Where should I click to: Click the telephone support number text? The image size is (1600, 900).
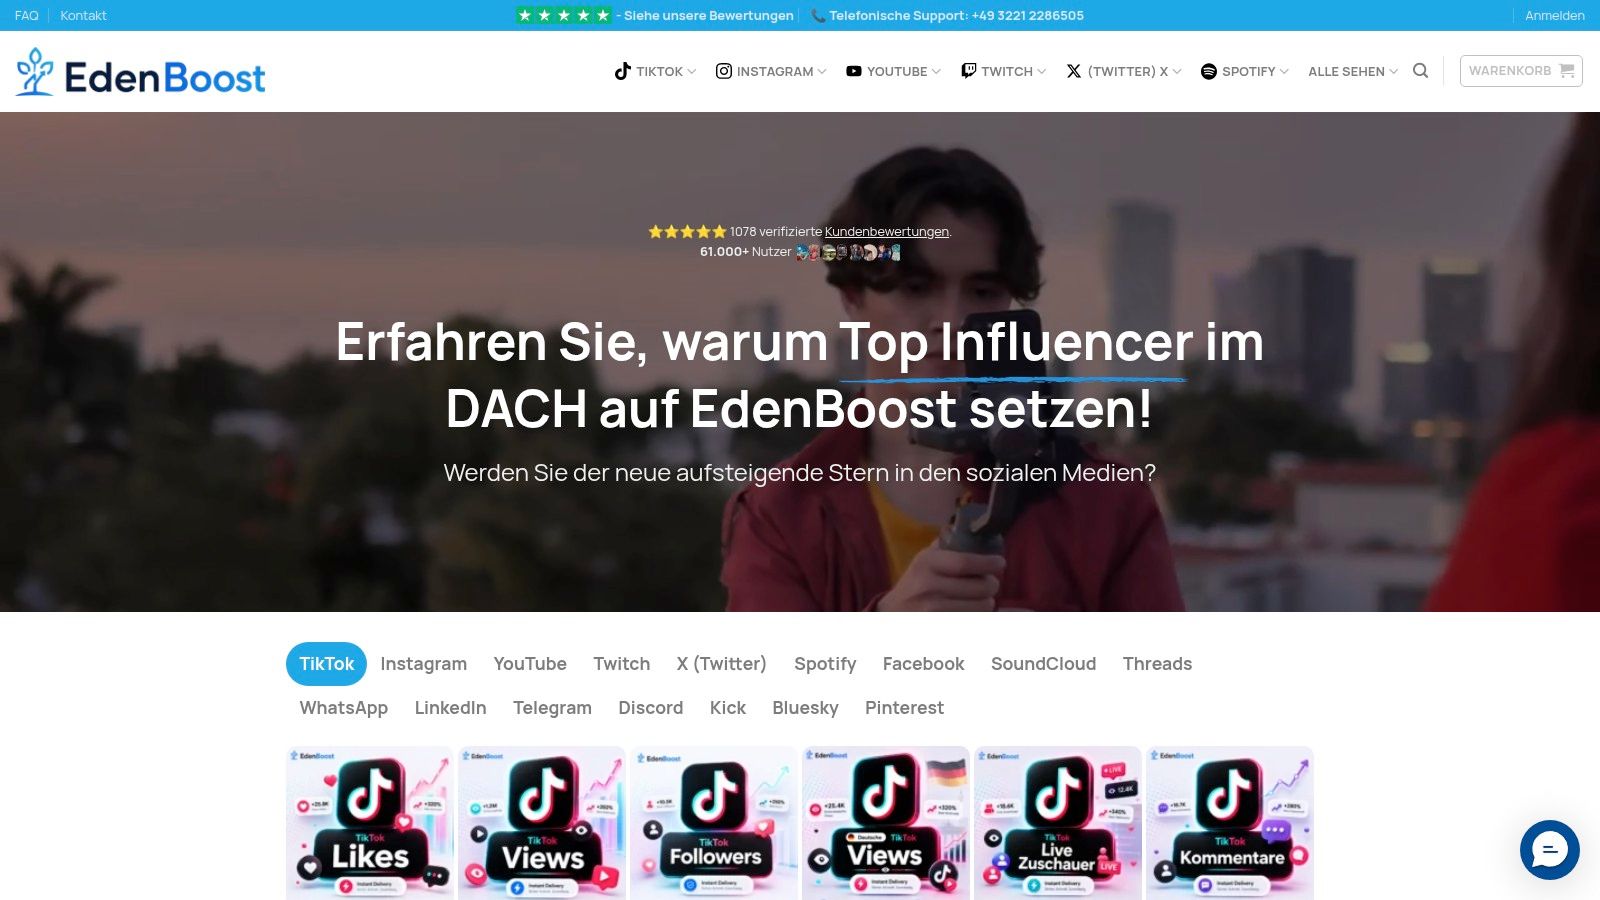(x=956, y=15)
